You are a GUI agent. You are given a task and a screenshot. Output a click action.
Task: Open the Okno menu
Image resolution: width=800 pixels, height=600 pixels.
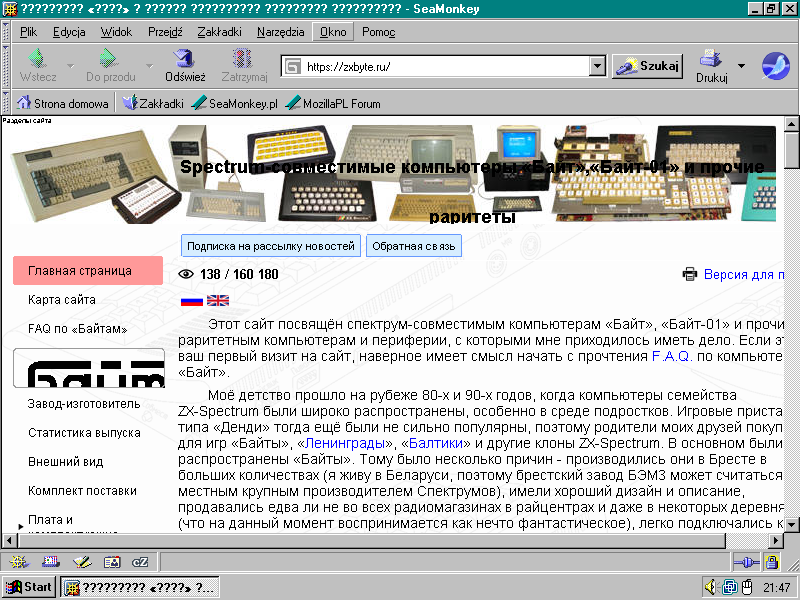pyautogui.click(x=333, y=32)
